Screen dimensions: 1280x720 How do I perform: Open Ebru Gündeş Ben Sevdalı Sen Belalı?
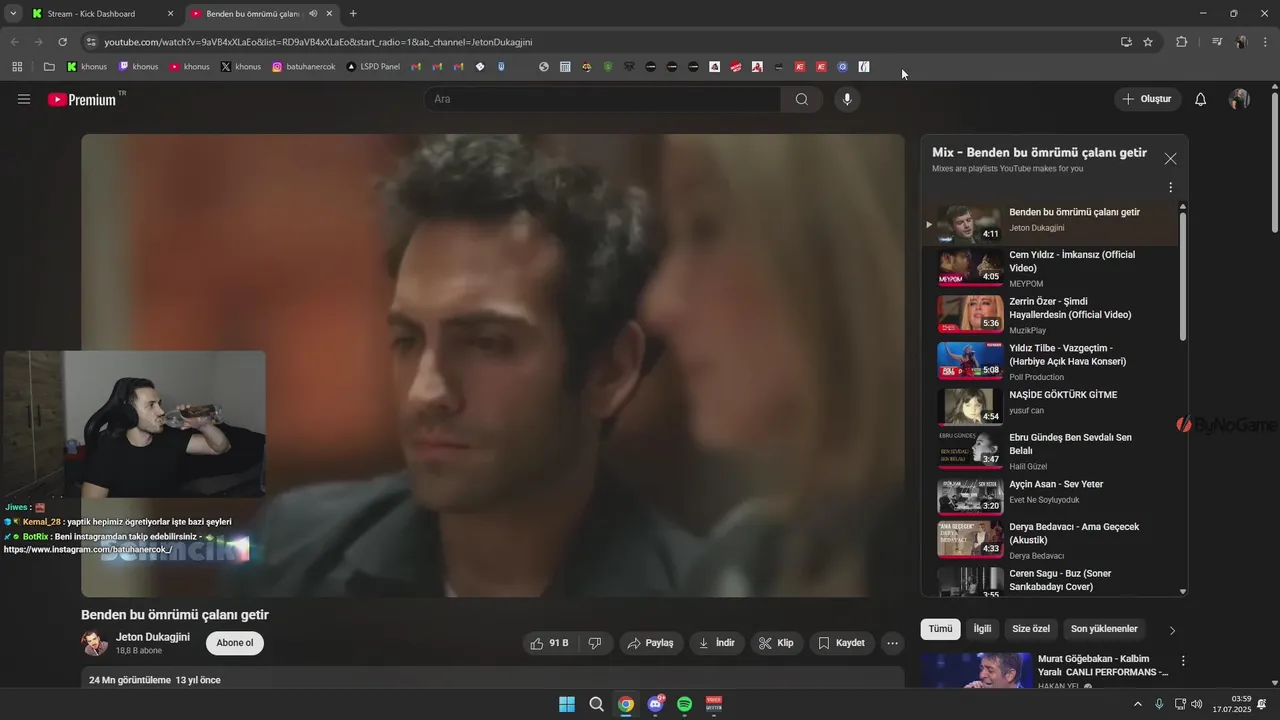click(x=1050, y=451)
